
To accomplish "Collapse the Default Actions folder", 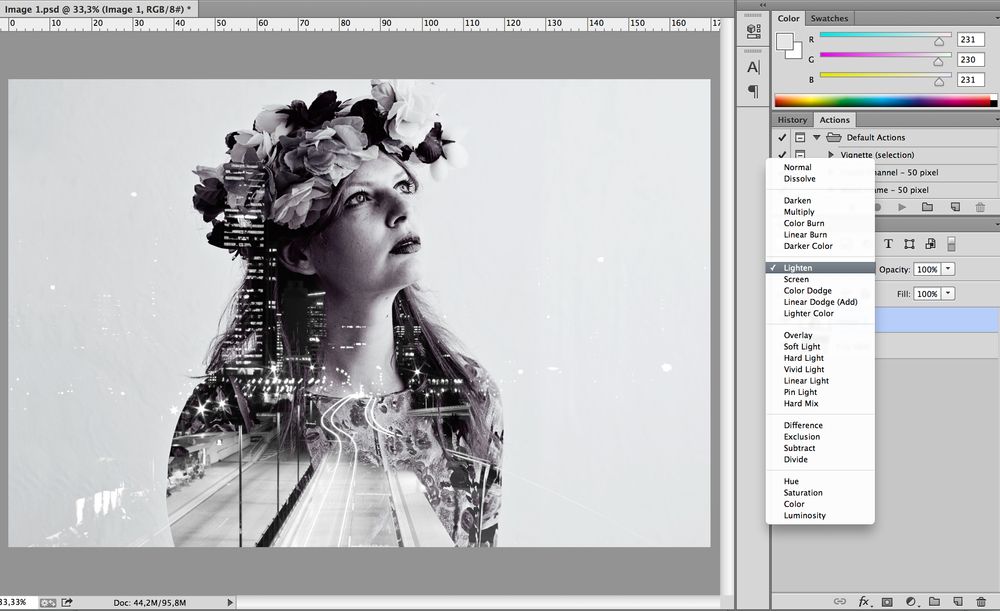I will (817, 137).
